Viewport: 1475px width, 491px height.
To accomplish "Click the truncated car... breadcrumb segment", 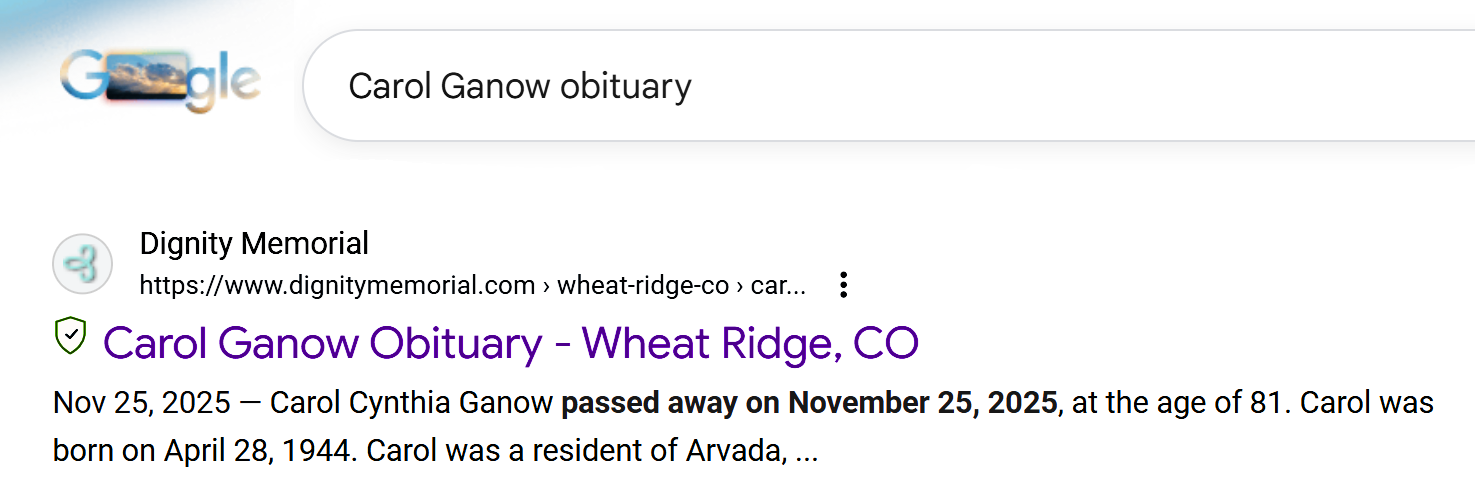I will pos(778,286).
